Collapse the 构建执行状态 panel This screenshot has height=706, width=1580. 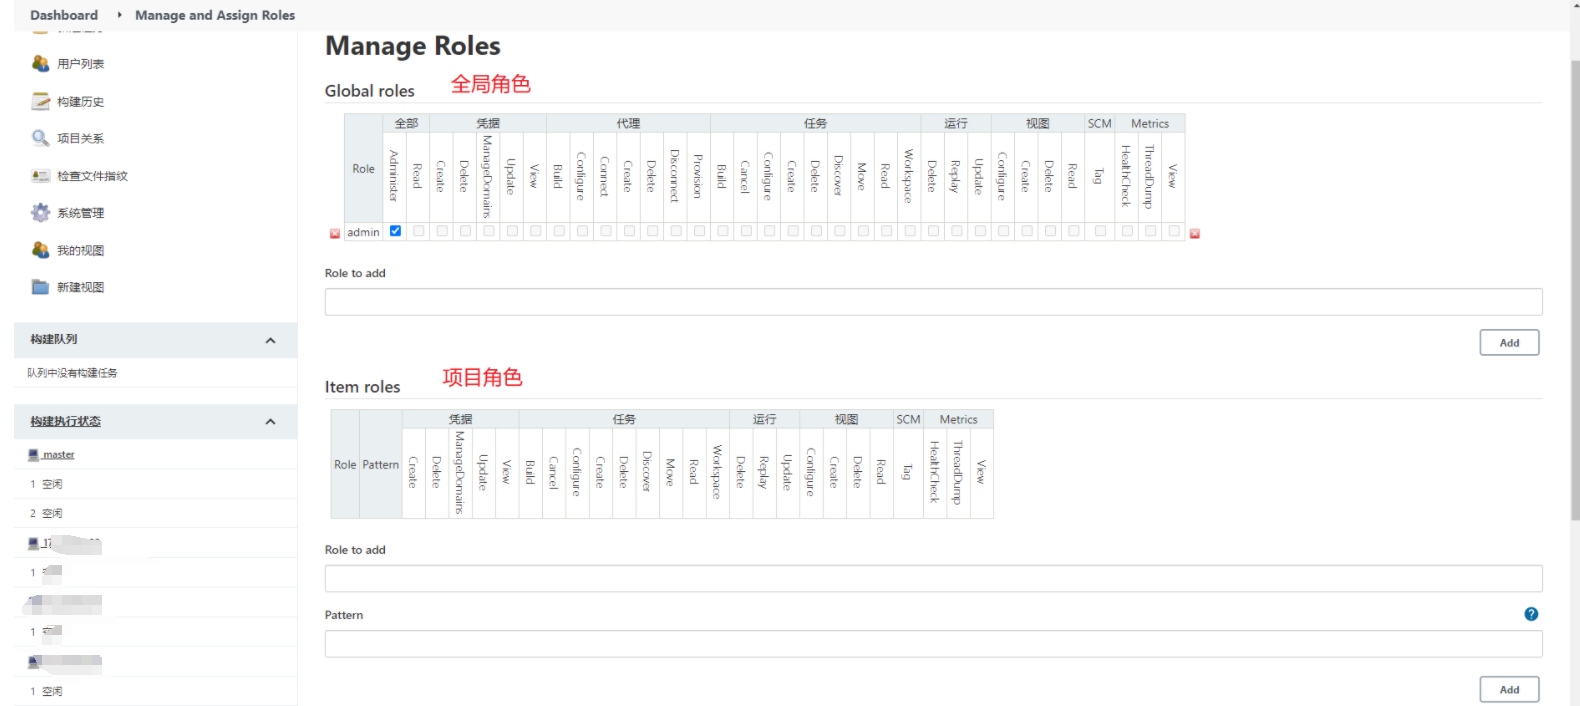[270, 421]
